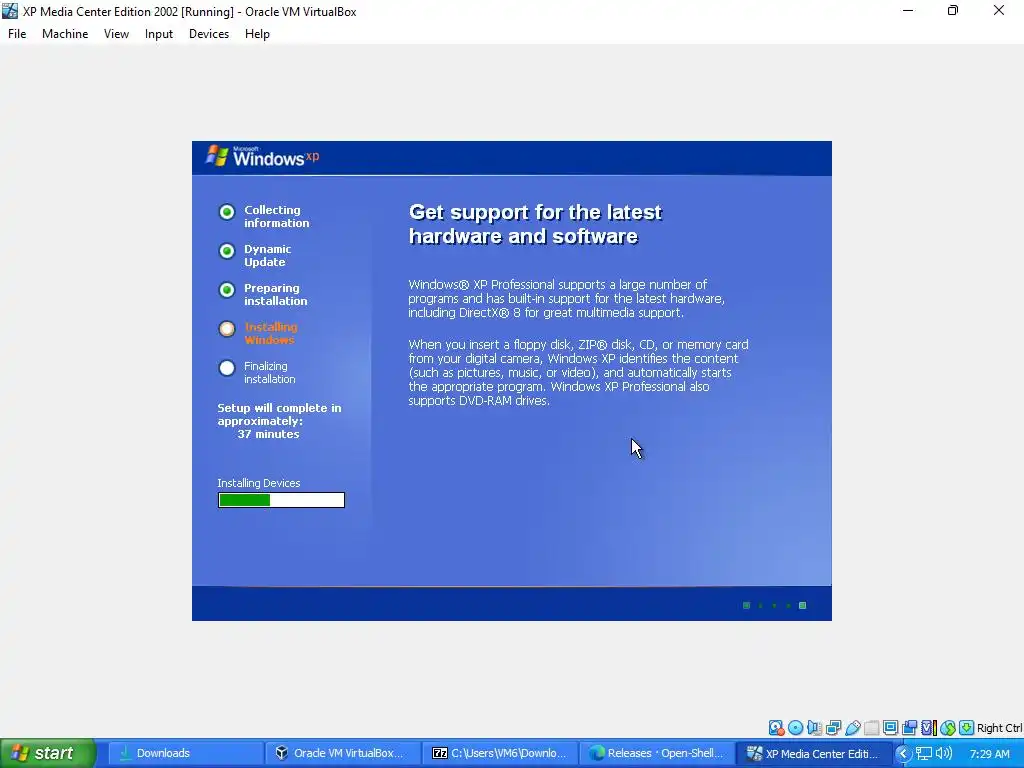Click the "37 minutes" remaining time text
1024x768 pixels.
click(268, 434)
